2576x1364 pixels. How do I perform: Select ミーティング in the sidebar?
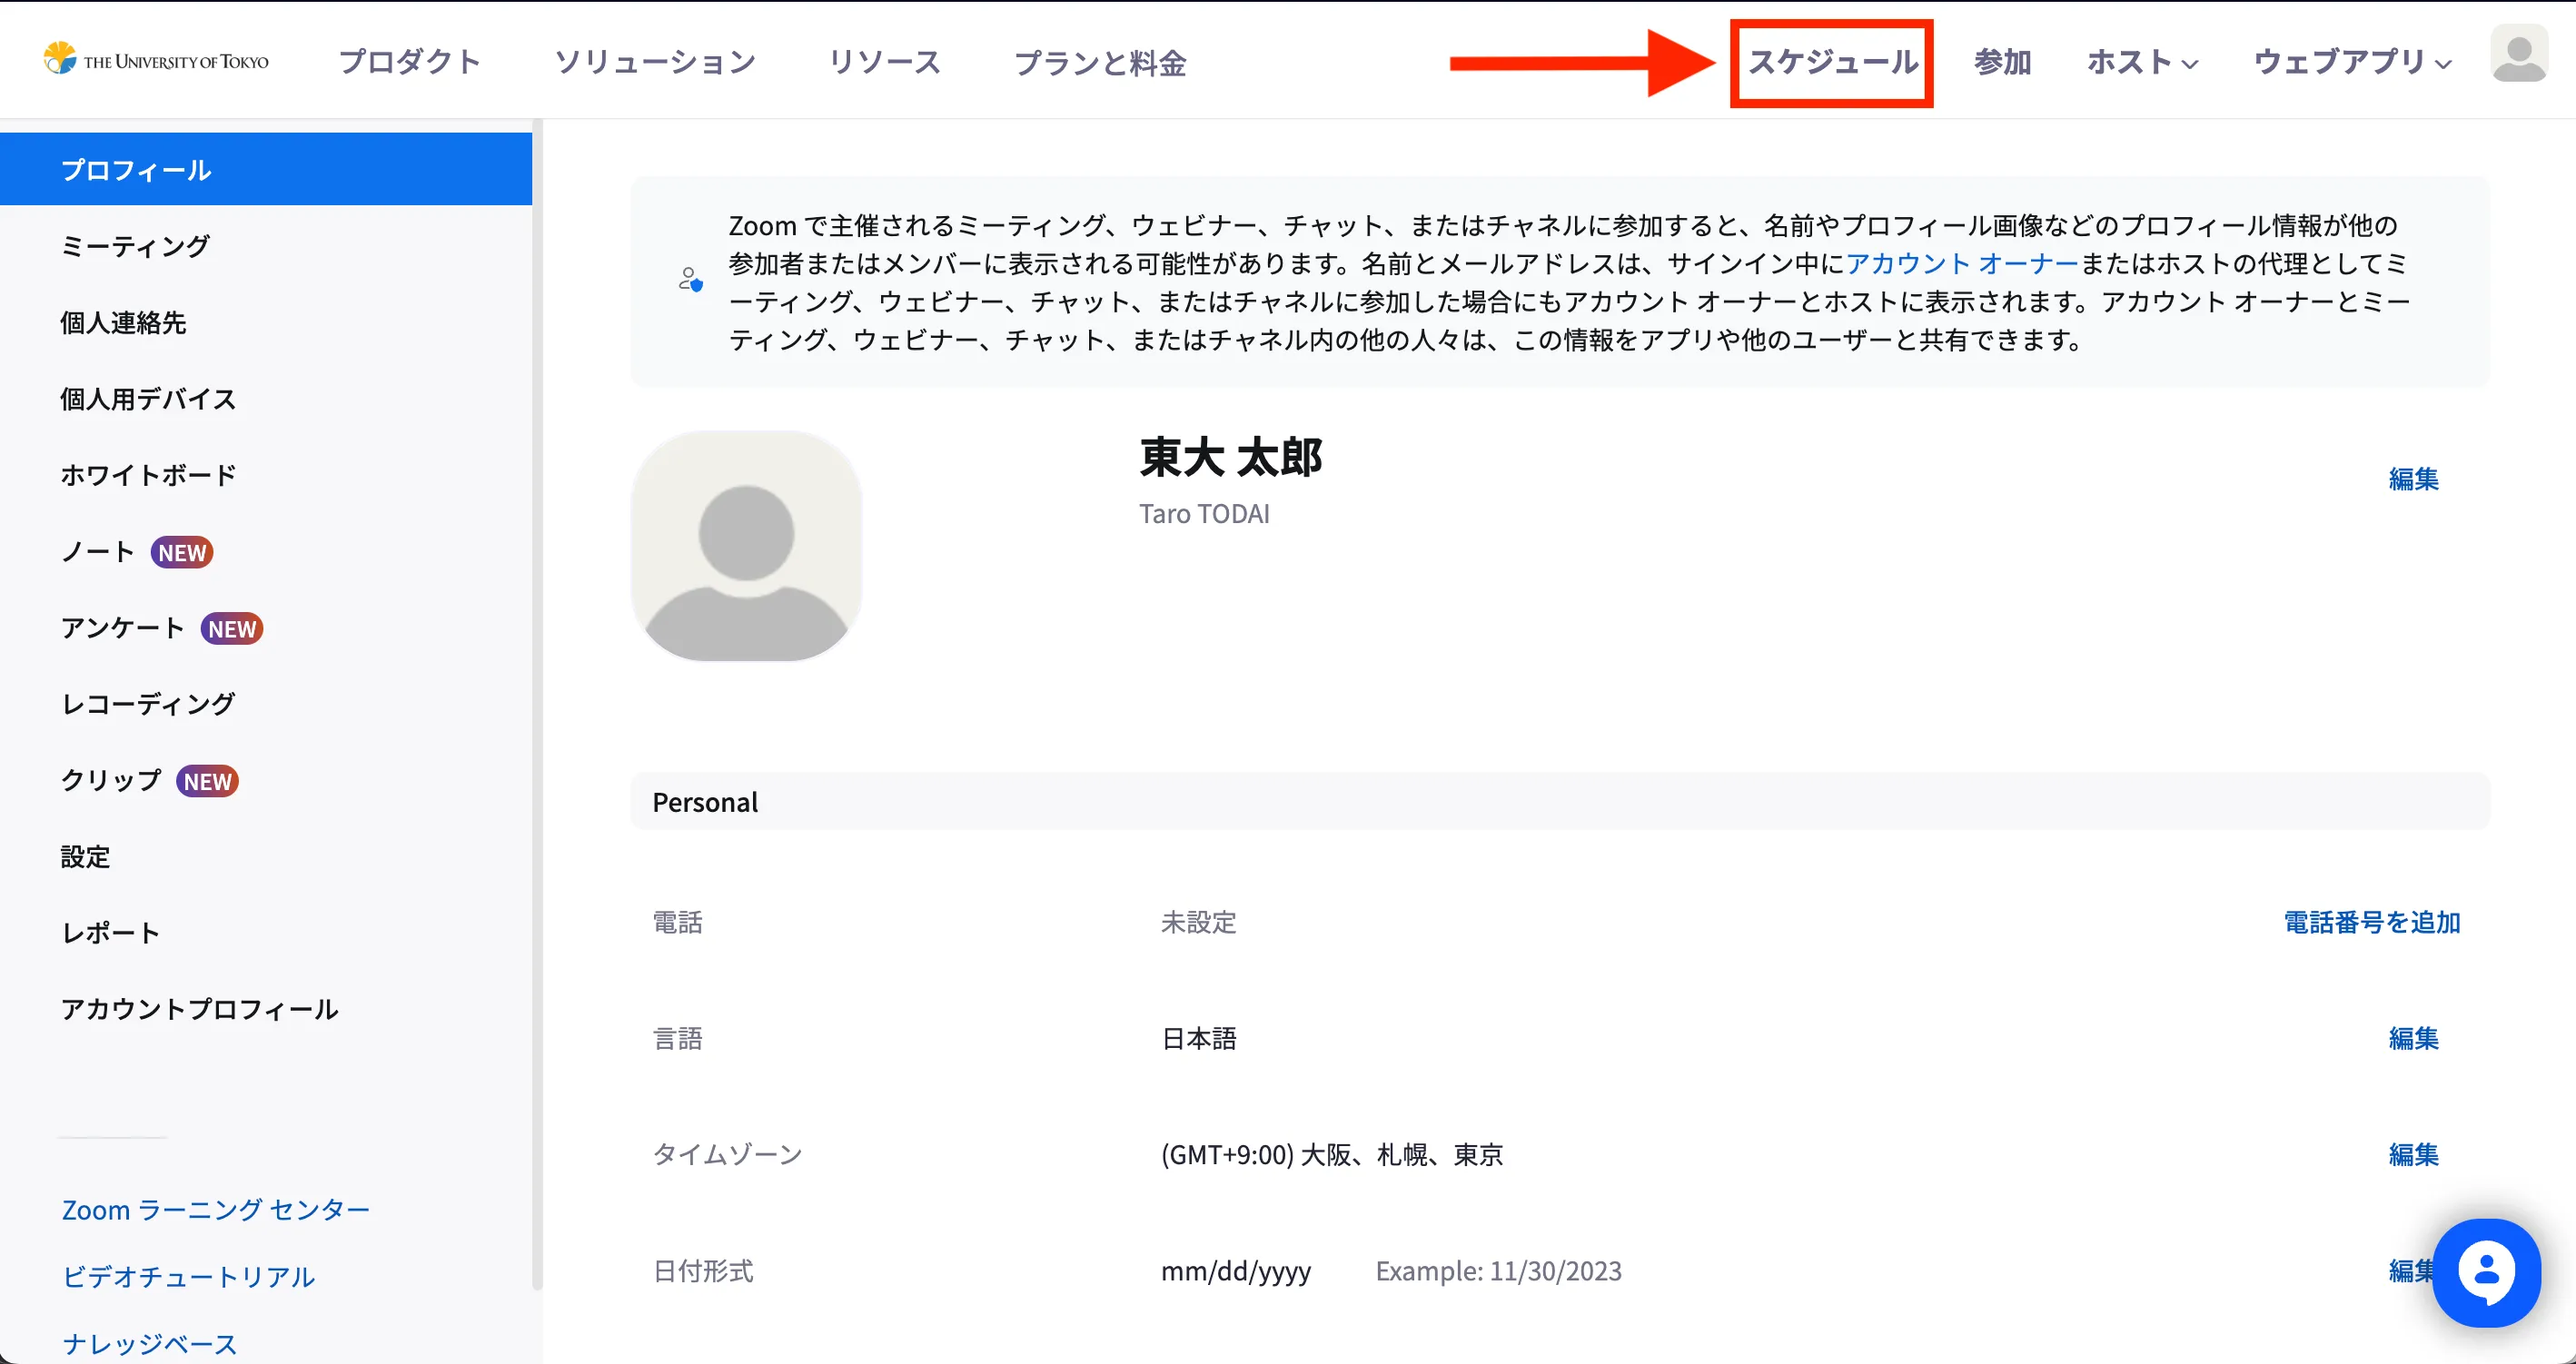click(x=135, y=246)
